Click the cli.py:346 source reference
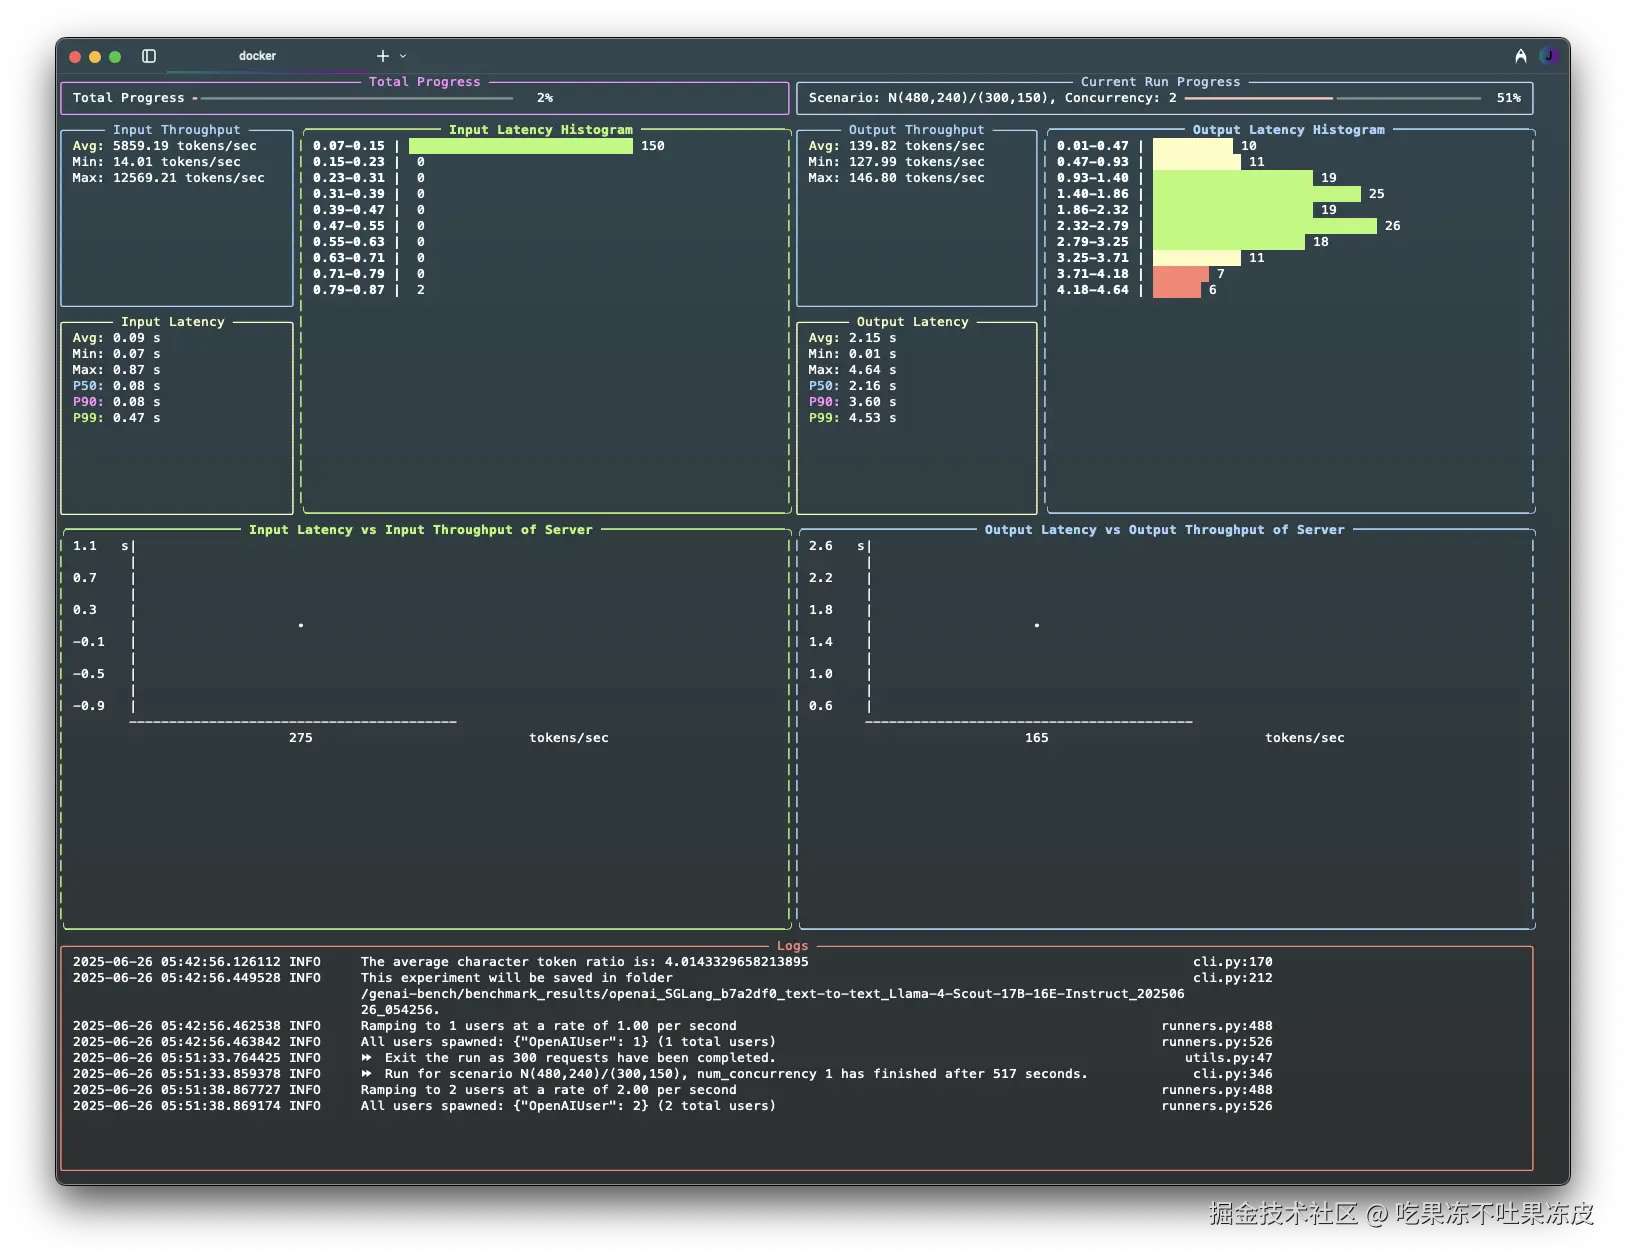1626x1259 pixels. [x=1233, y=1074]
